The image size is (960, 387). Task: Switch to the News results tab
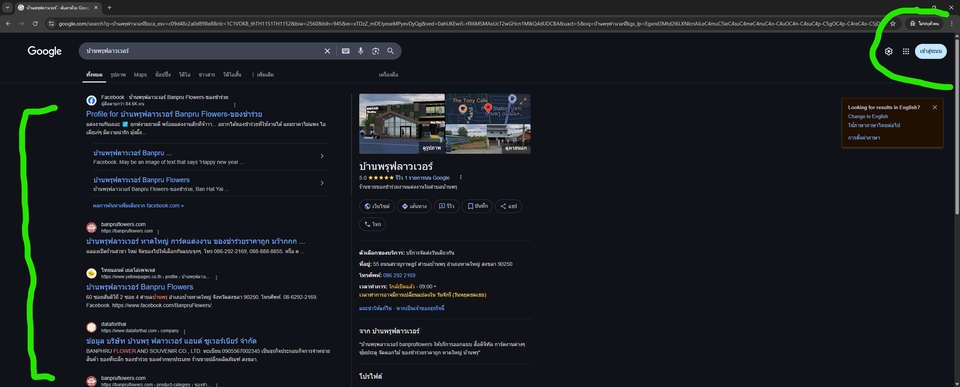pos(207,75)
